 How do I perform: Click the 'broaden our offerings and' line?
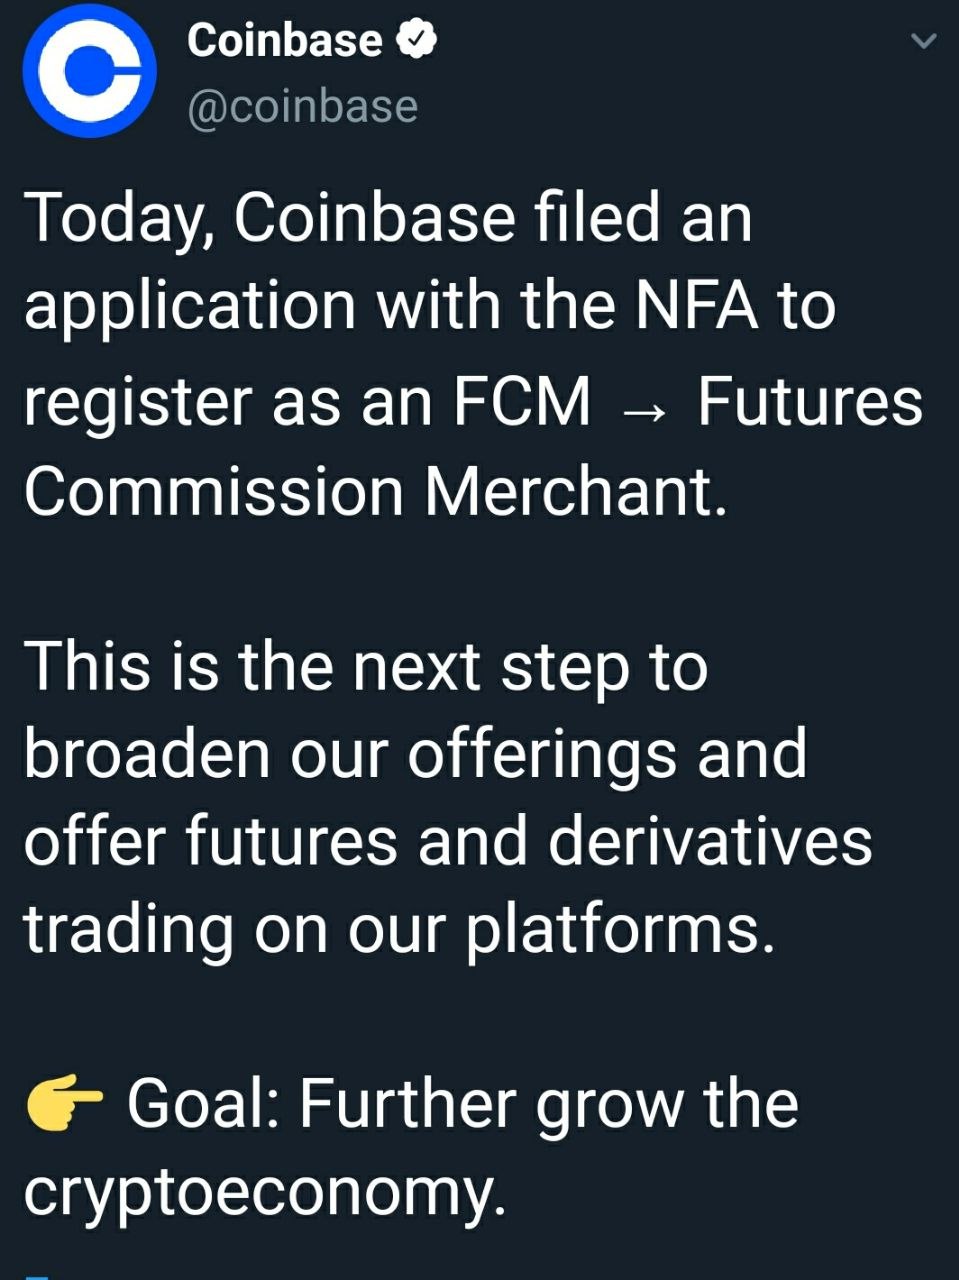click(415, 755)
